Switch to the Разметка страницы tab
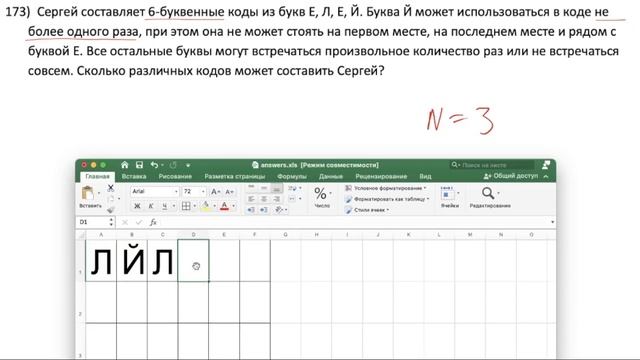The height and width of the screenshot is (360, 640). coord(235,176)
